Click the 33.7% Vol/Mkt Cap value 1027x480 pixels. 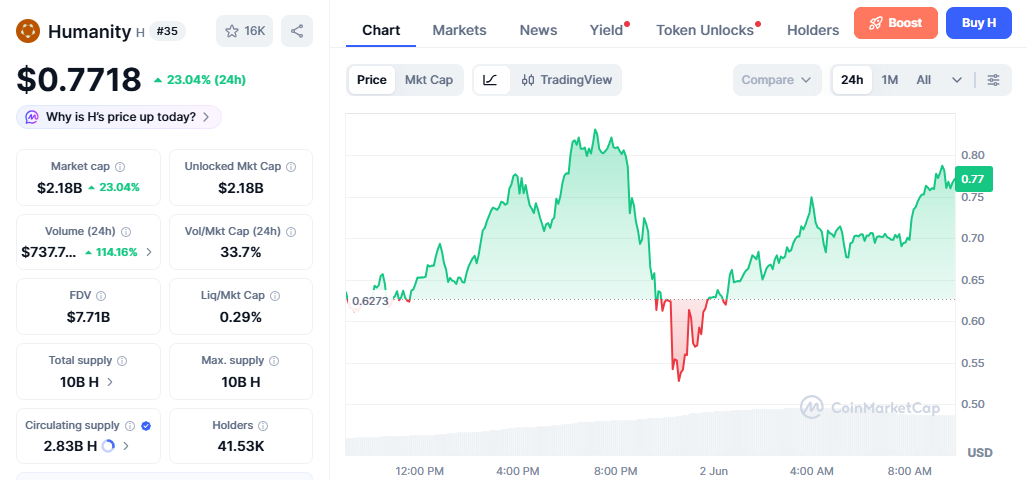tap(240, 252)
